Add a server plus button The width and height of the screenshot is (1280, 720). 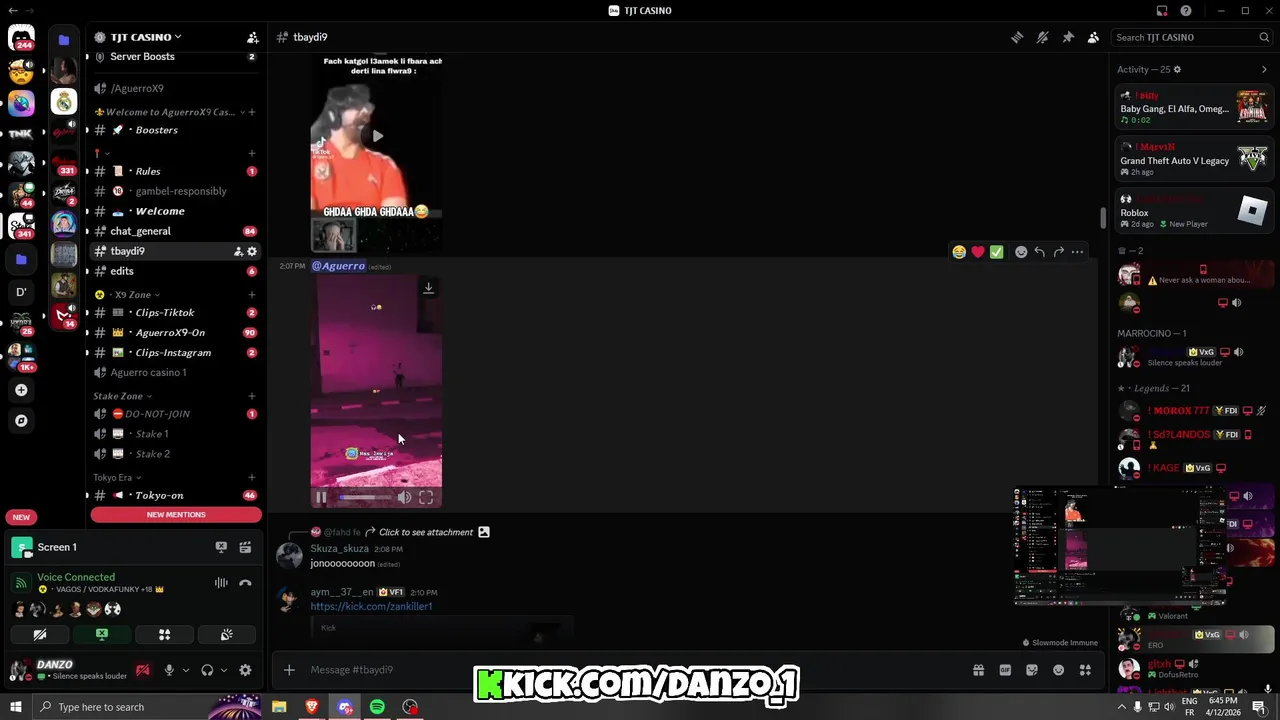[x=21, y=390]
